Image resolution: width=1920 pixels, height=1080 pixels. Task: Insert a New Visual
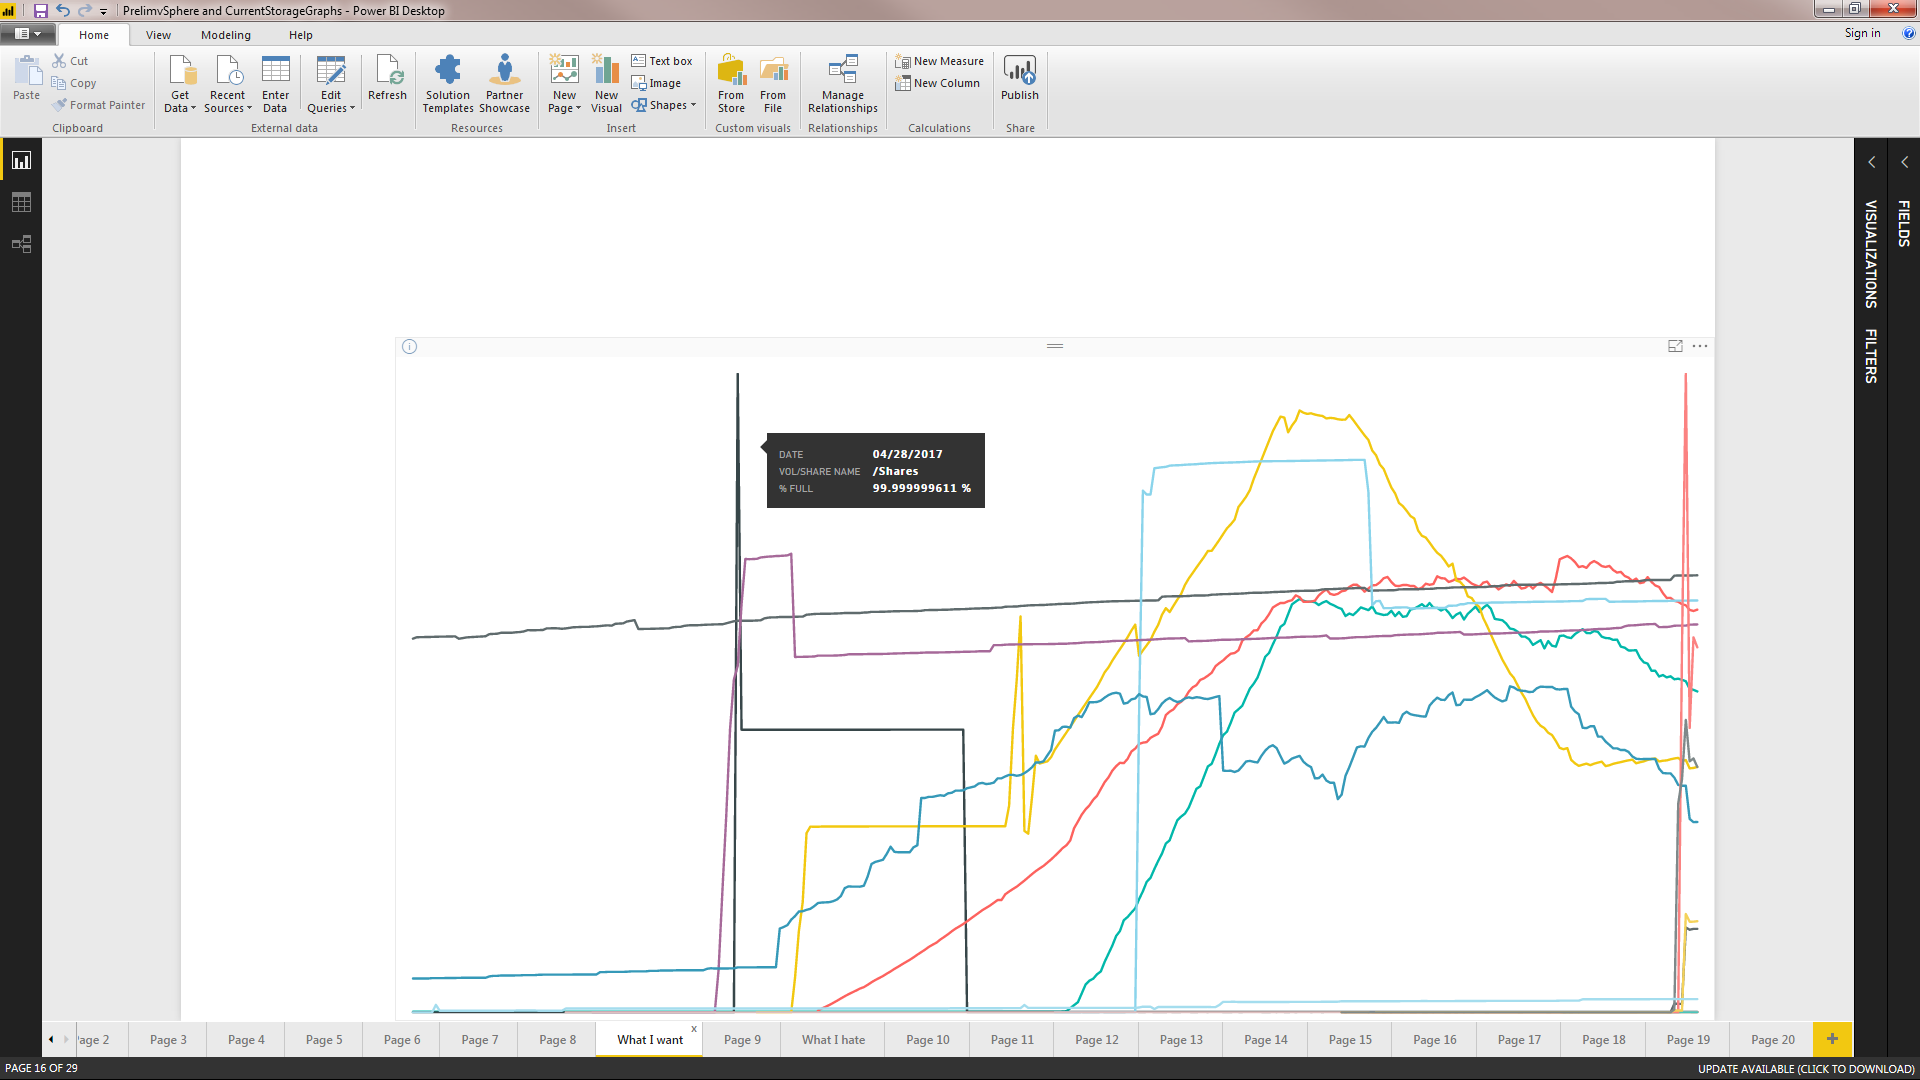606,84
